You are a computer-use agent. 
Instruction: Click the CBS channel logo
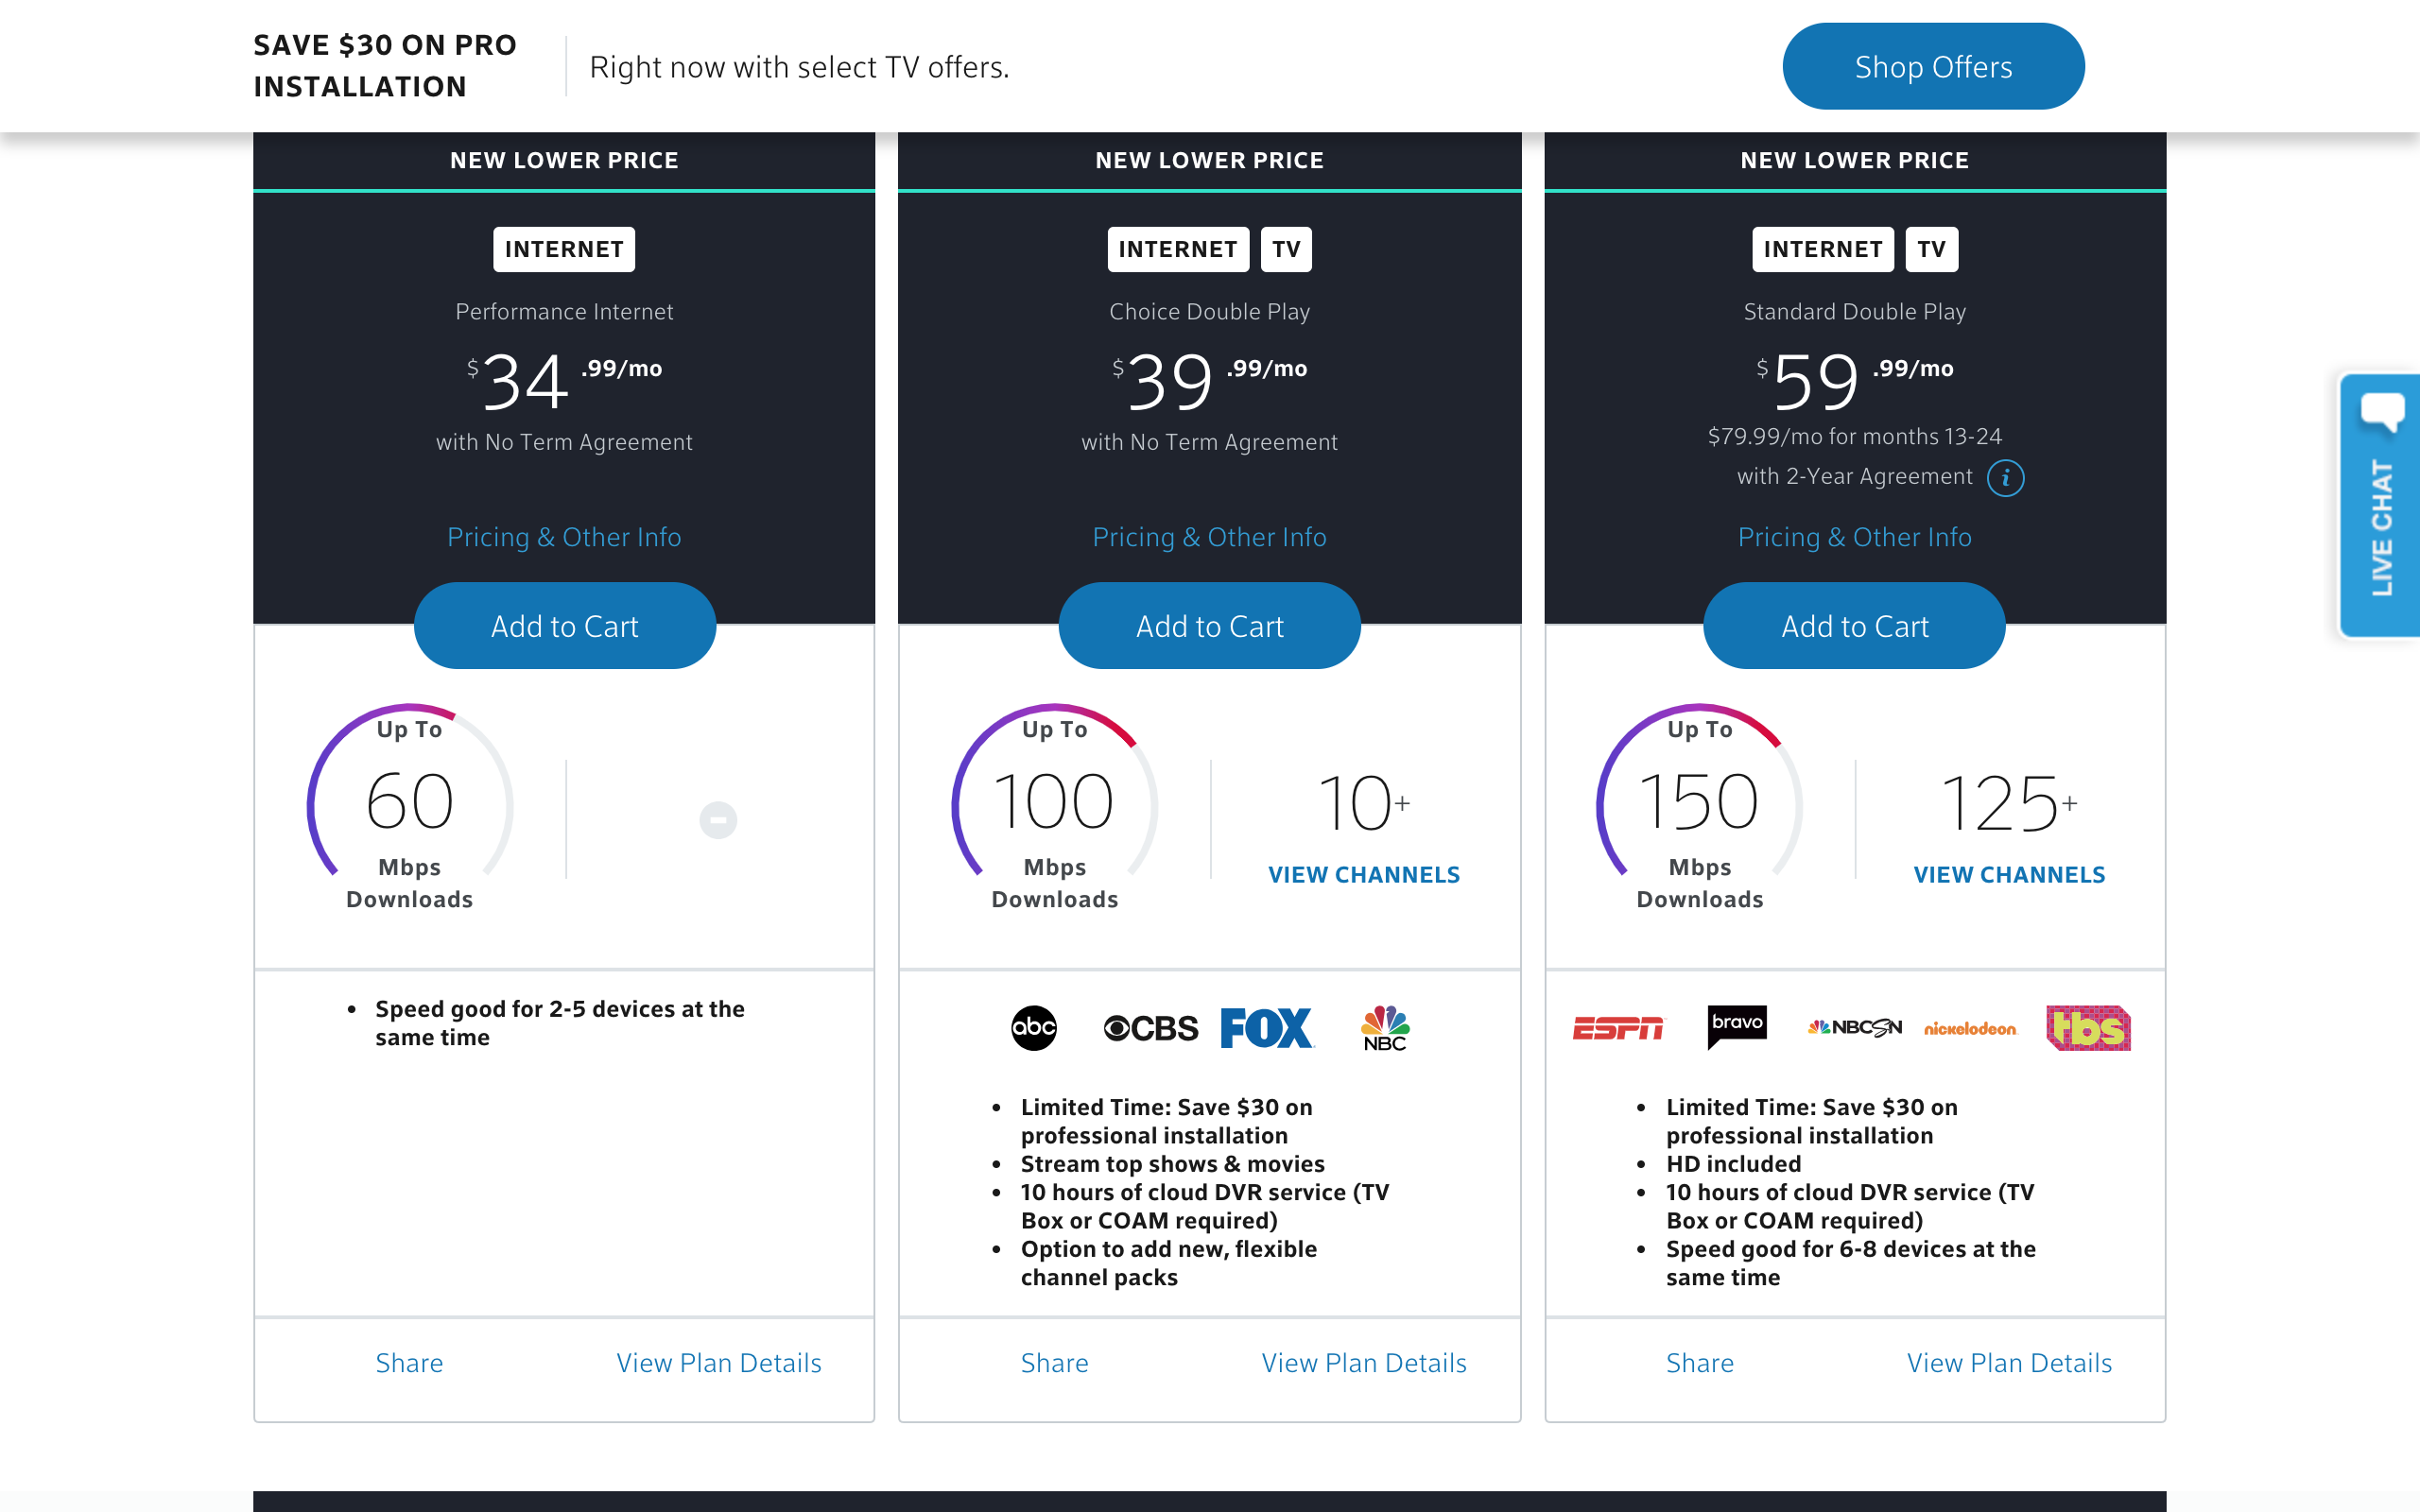1151,1028
